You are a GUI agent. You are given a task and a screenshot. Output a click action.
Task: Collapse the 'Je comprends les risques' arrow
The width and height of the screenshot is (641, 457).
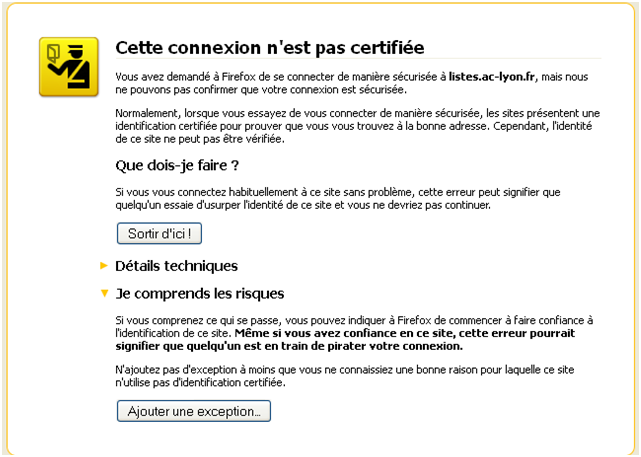click(103, 294)
